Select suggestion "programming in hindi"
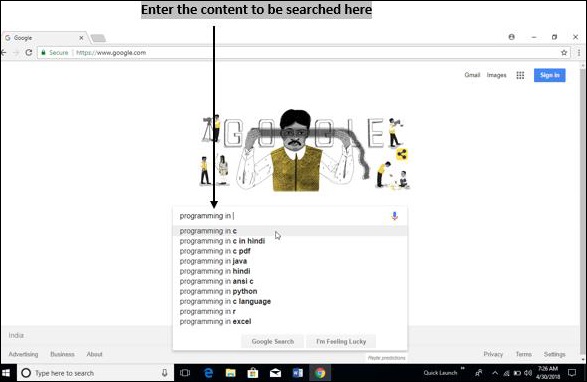 pos(290,271)
